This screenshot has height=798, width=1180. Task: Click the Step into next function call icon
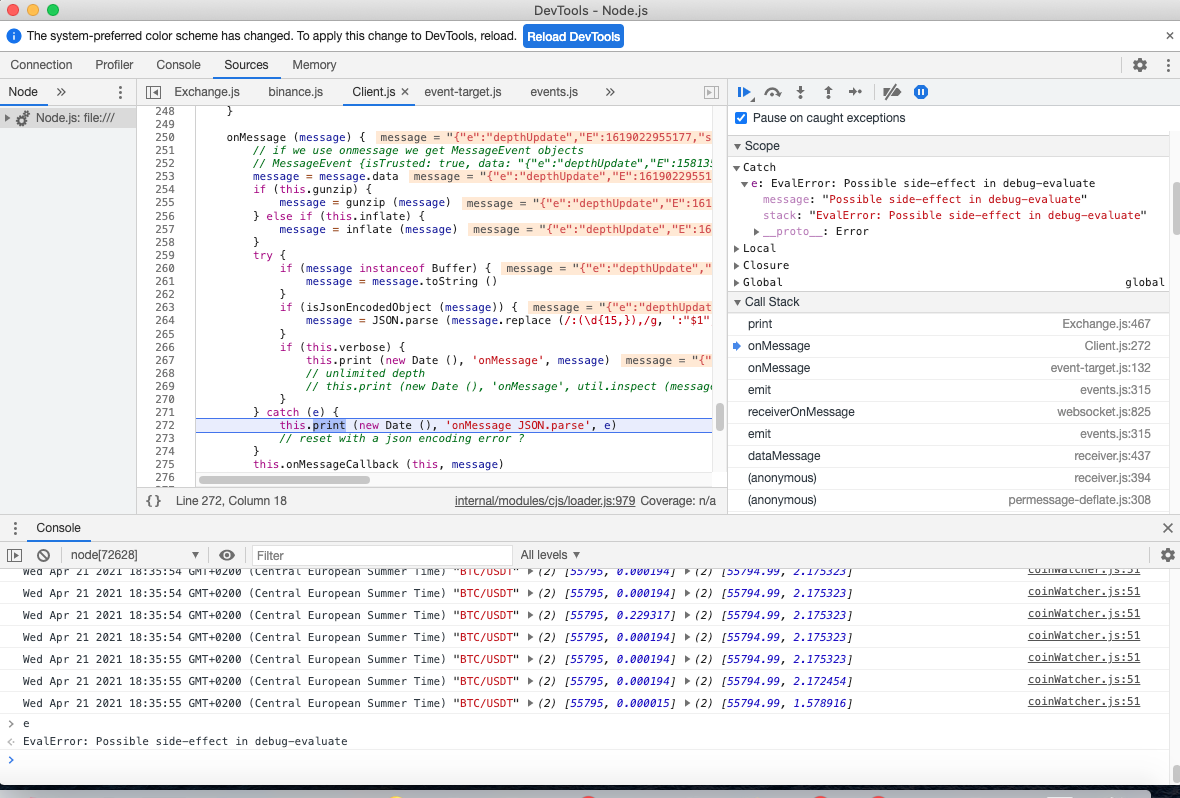800,91
